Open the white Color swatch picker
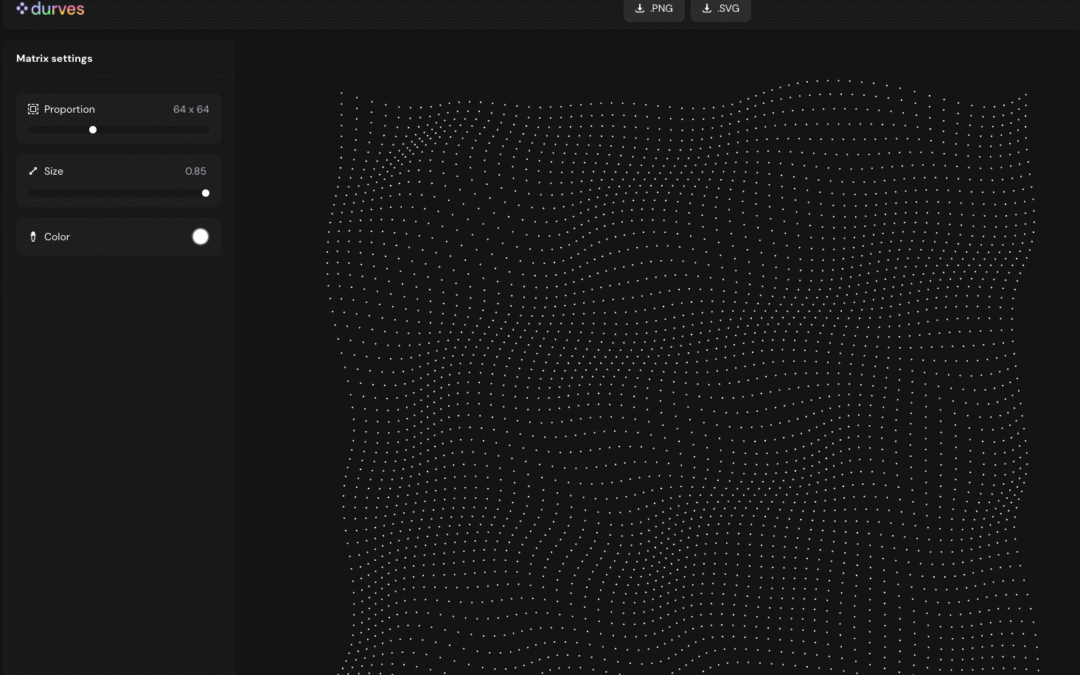 200,236
